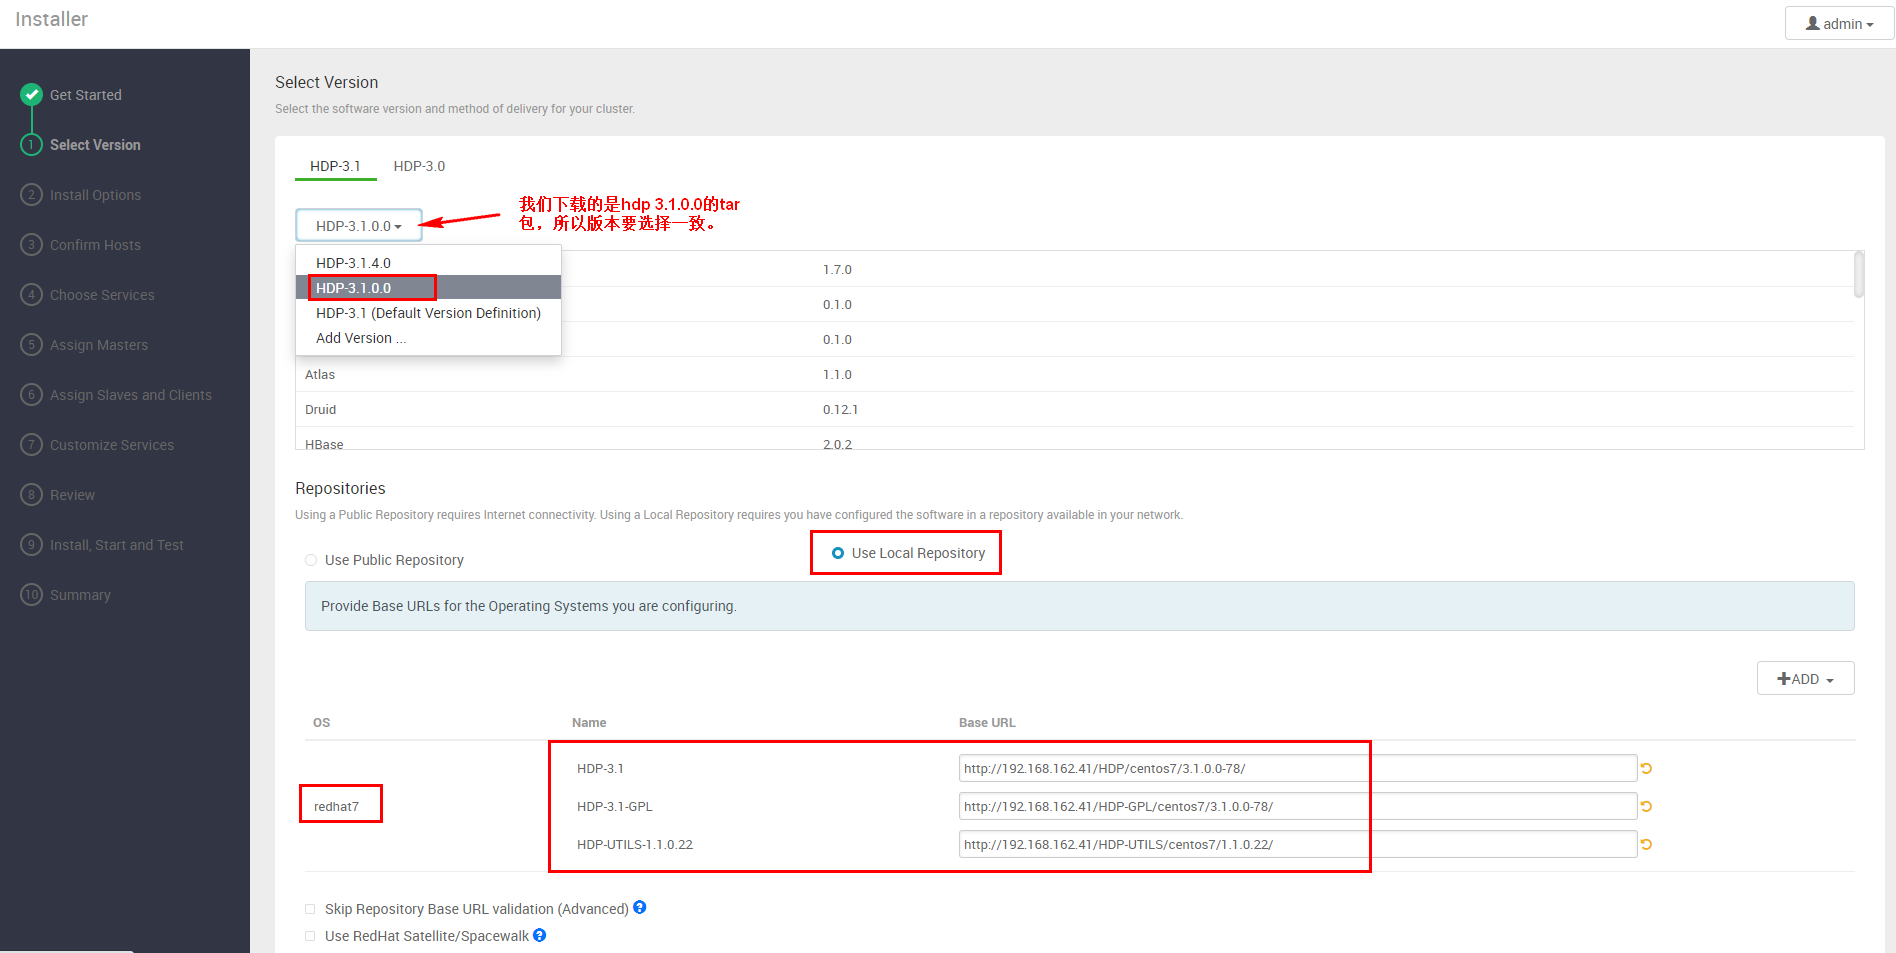Click the HBase service row
The height and width of the screenshot is (953, 1896).
pyautogui.click(x=1074, y=441)
